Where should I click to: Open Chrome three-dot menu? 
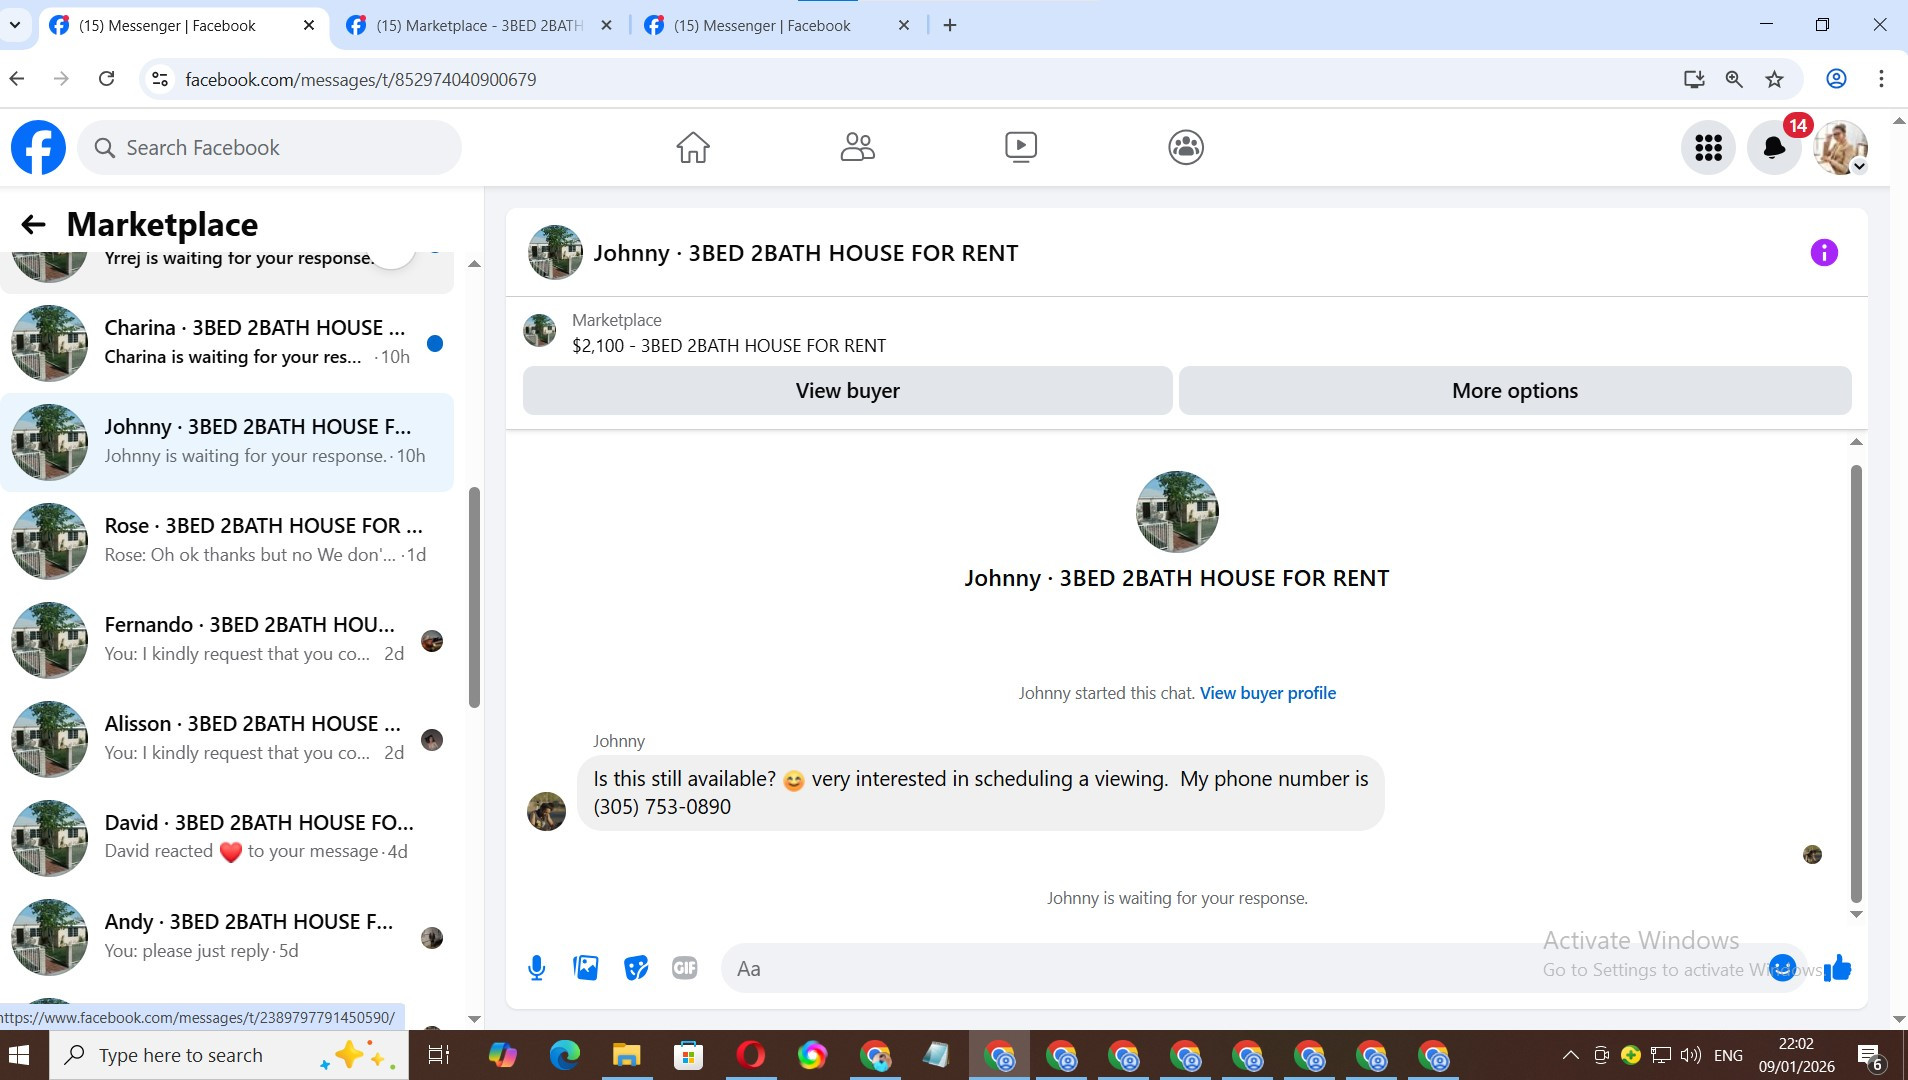[x=1881, y=79]
